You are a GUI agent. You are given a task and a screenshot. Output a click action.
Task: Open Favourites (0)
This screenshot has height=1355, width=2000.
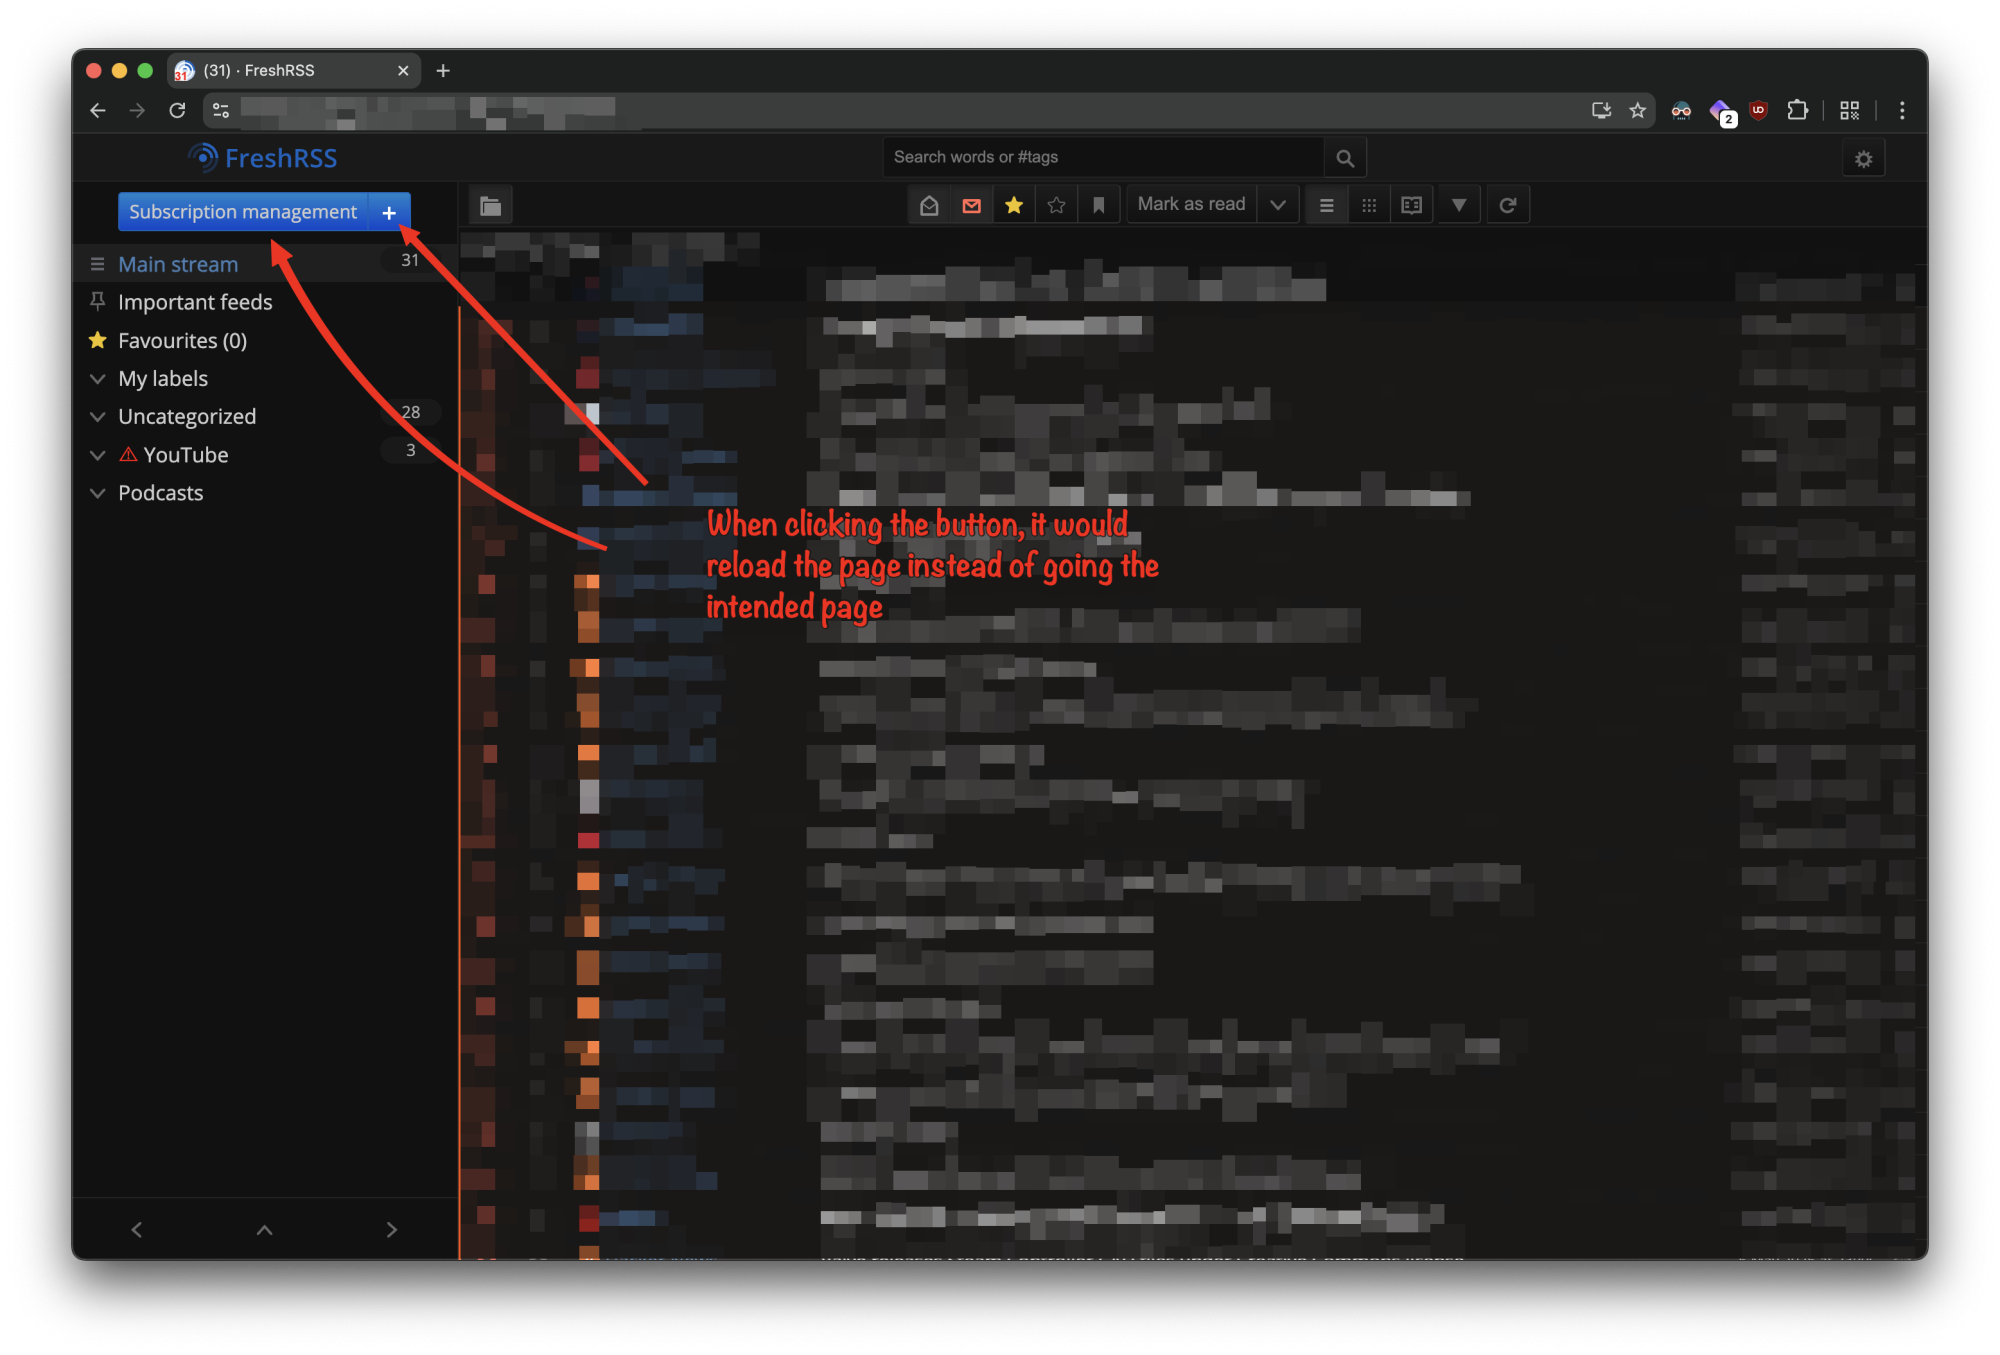click(182, 340)
